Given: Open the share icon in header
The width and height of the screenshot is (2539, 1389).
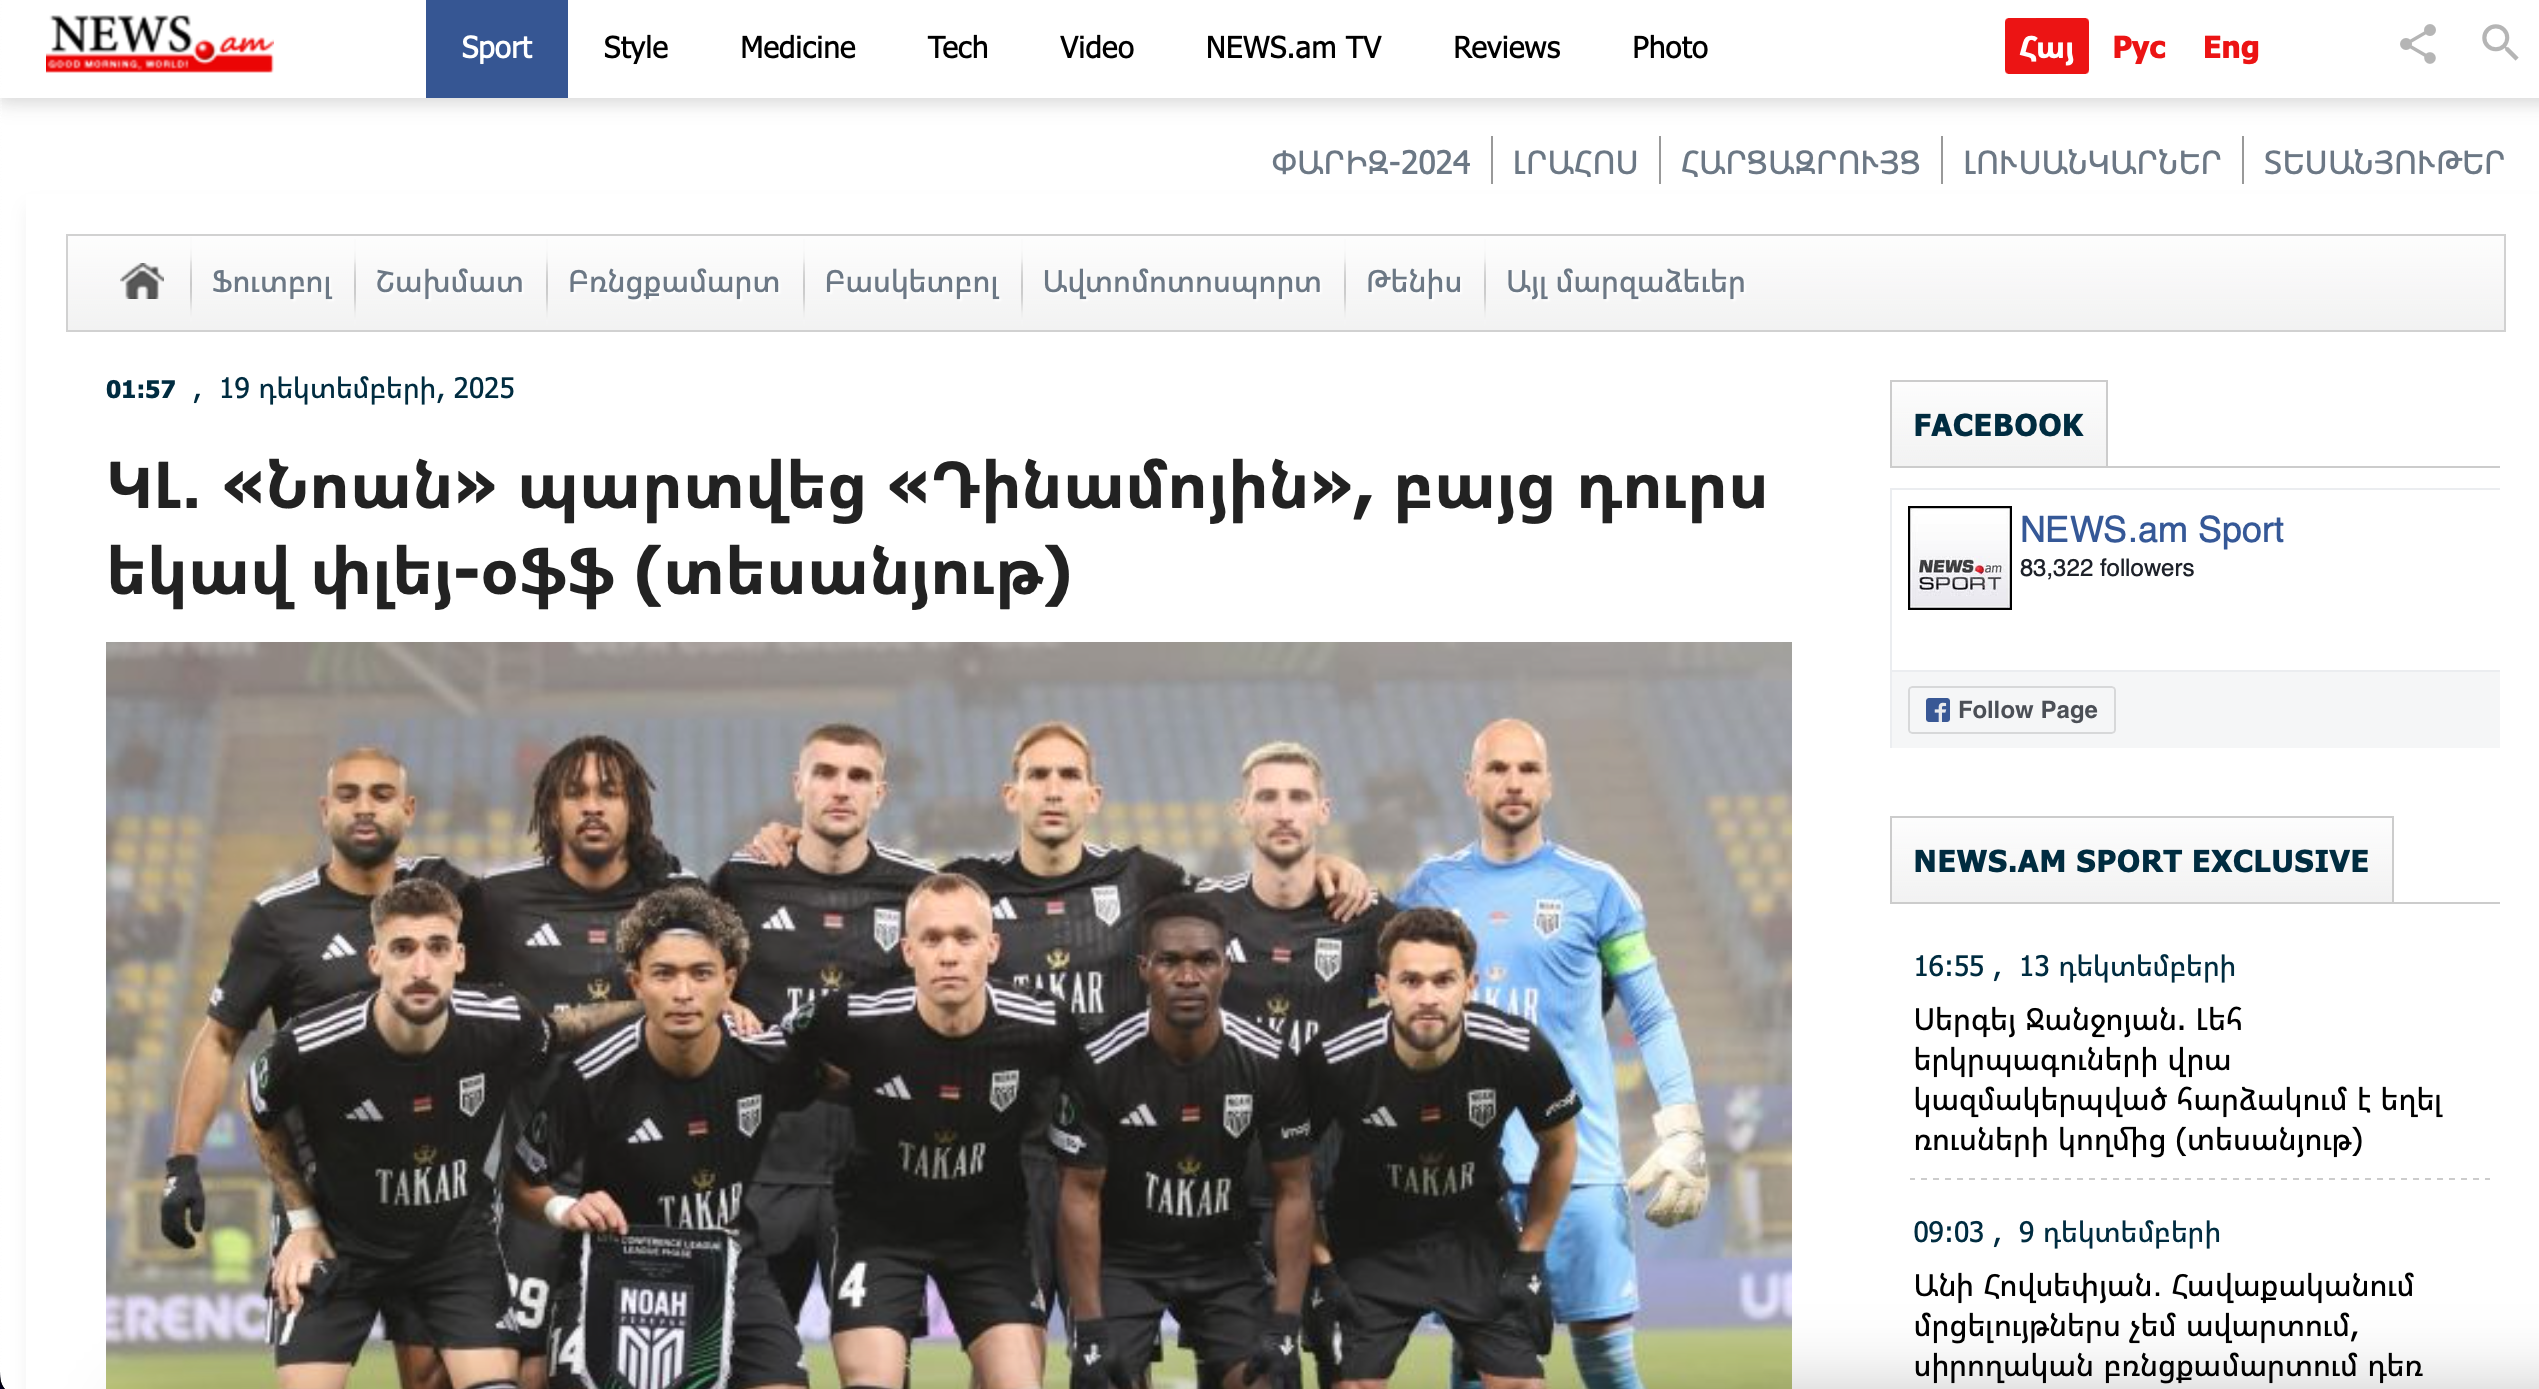Looking at the screenshot, I should click(2418, 44).
